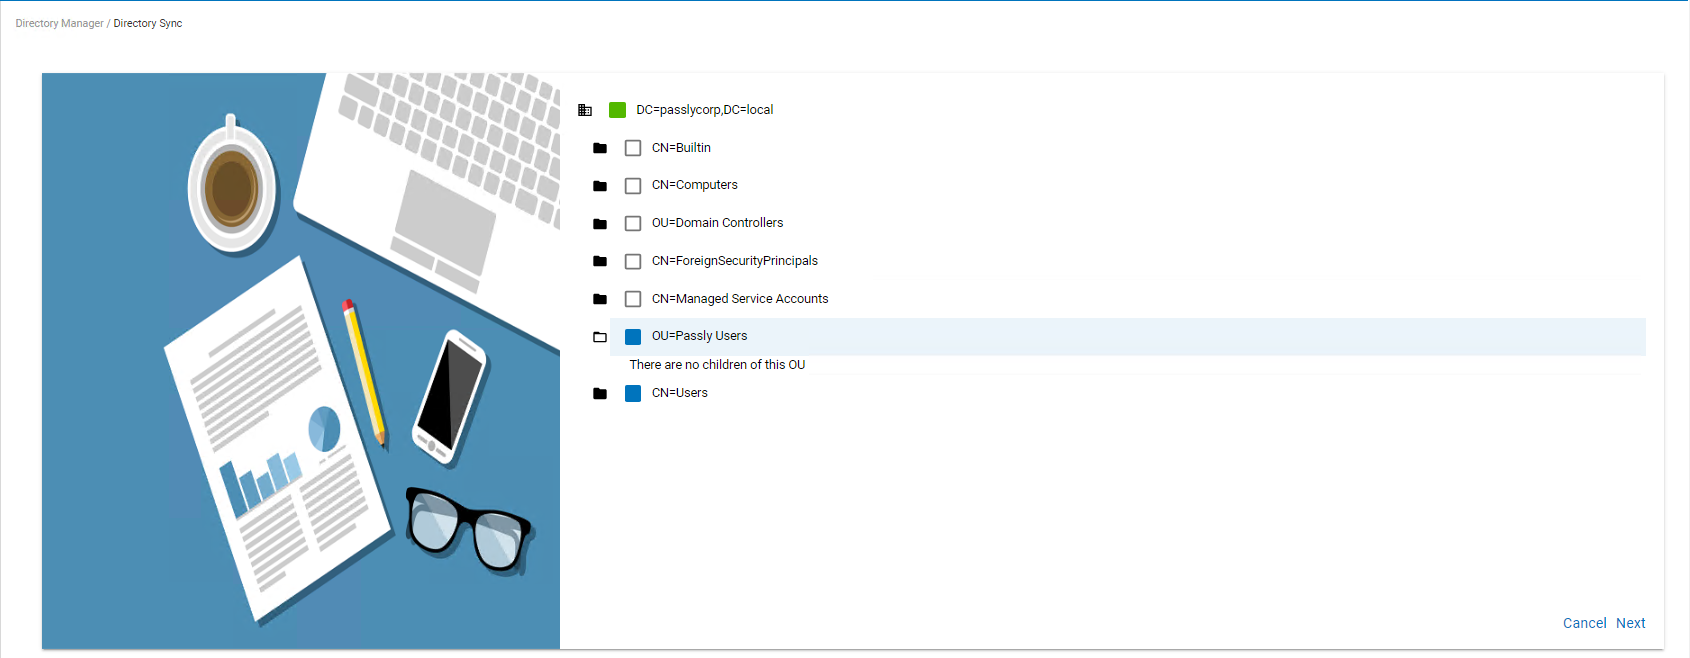This screenshot has width=1690, height=658.
Task: Select the OU=Domain Controllers label
Action: tap(717, 223)
